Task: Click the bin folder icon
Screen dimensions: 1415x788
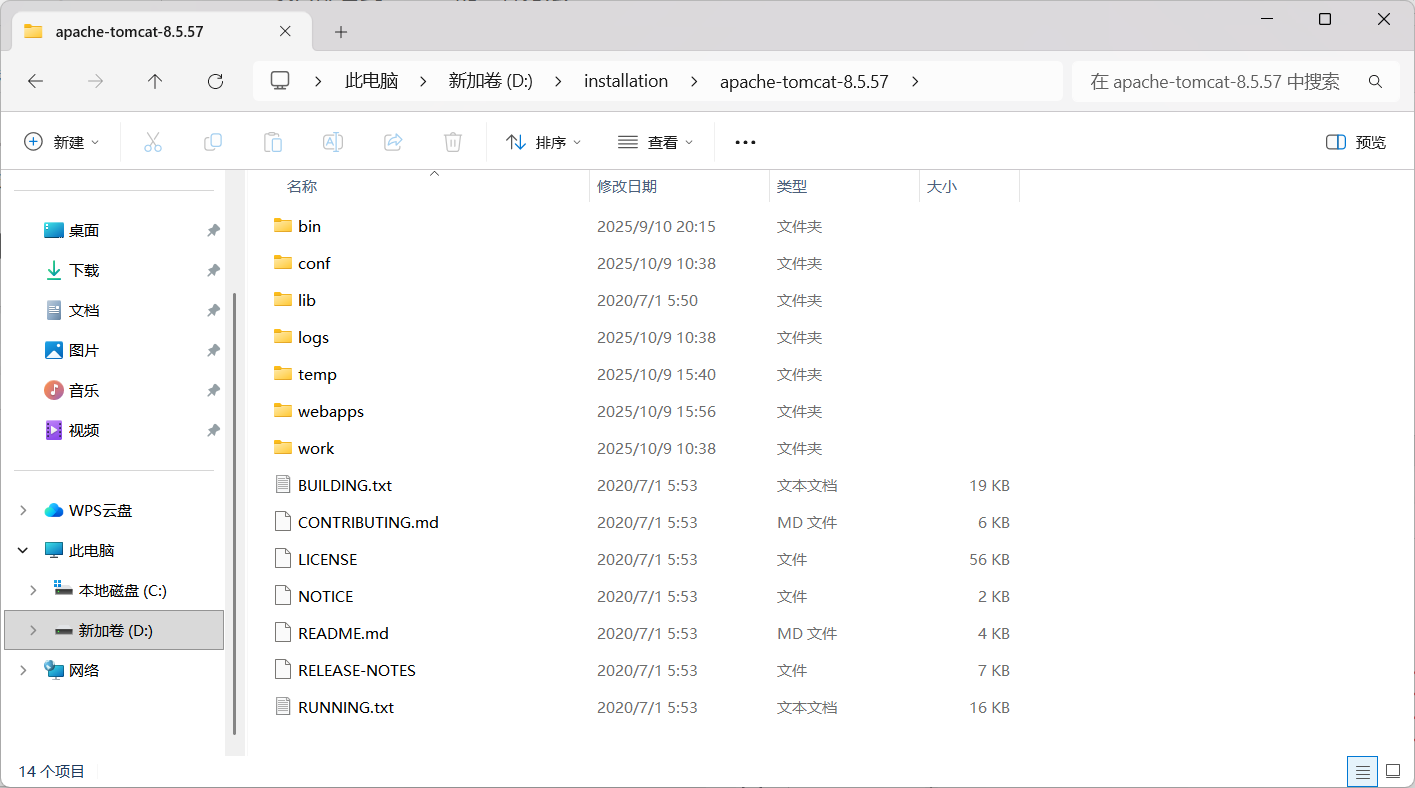Action: click(282, 226)
